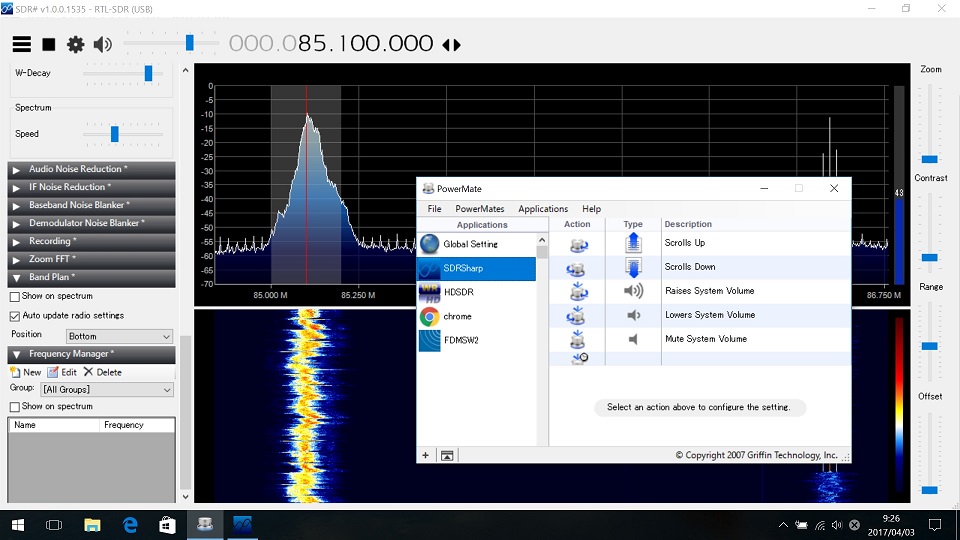
Task: Open File Explorer from the taskbar
Action: point(92,525)
